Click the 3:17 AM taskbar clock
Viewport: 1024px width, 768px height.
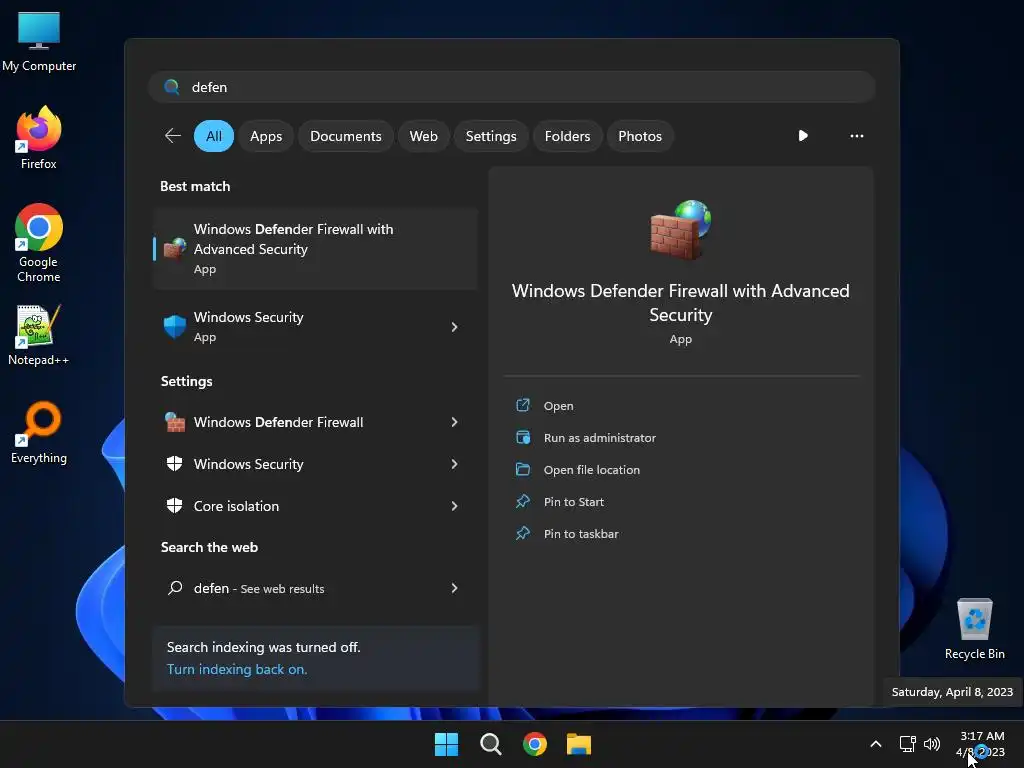point(982,735)
